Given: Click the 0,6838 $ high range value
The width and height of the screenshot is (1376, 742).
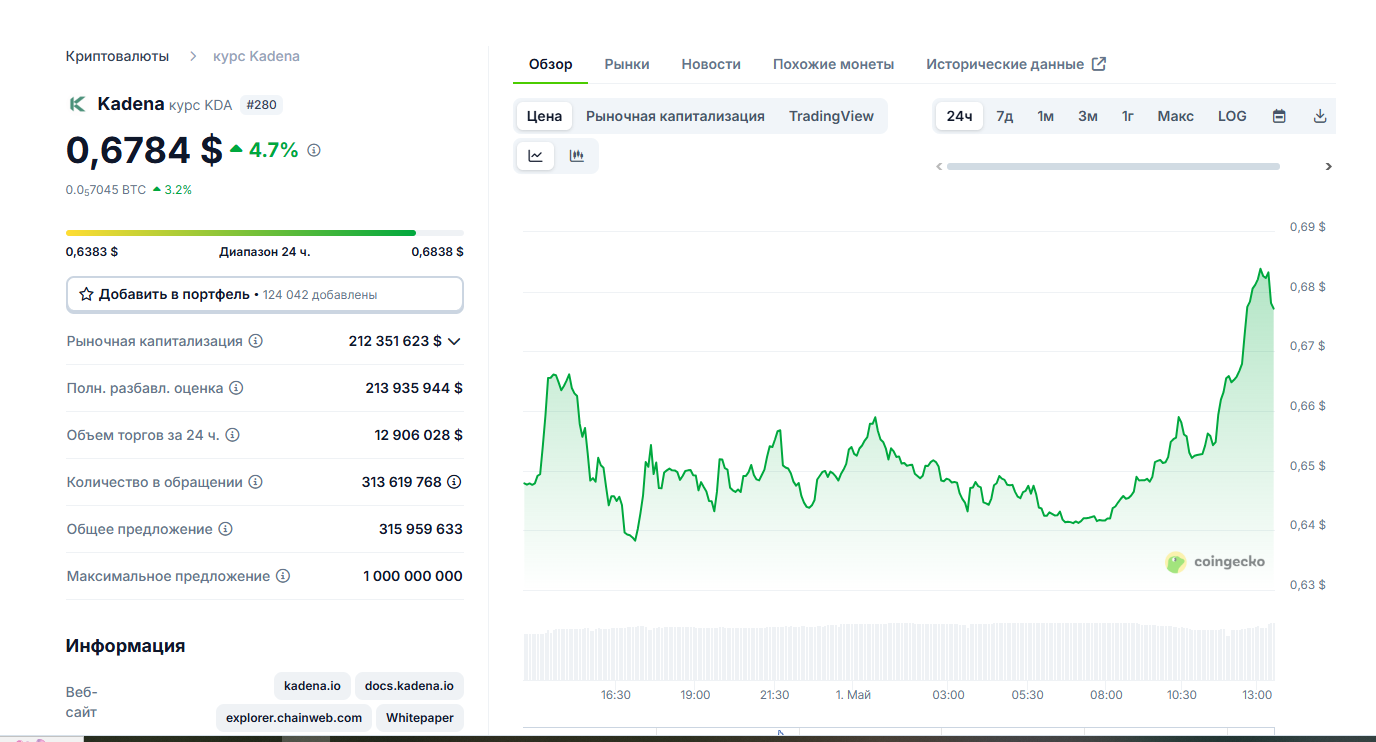Looking at the screenshot, I should pyautogui.click(x=437, y=252).
